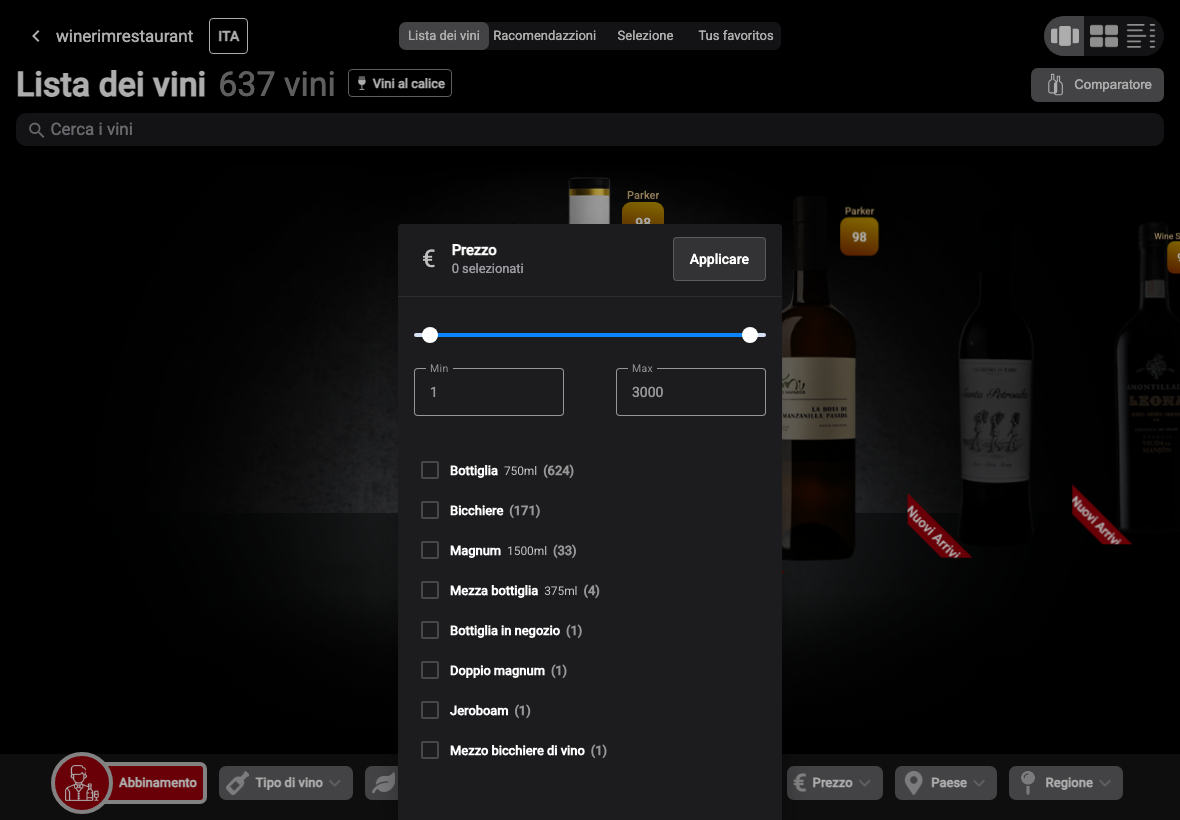This screenshot has height=820, width=1180.
Task: Check the Mezzo bicchiere di vino checkbox
Action: pyautogui.click(x=430, y=750)
